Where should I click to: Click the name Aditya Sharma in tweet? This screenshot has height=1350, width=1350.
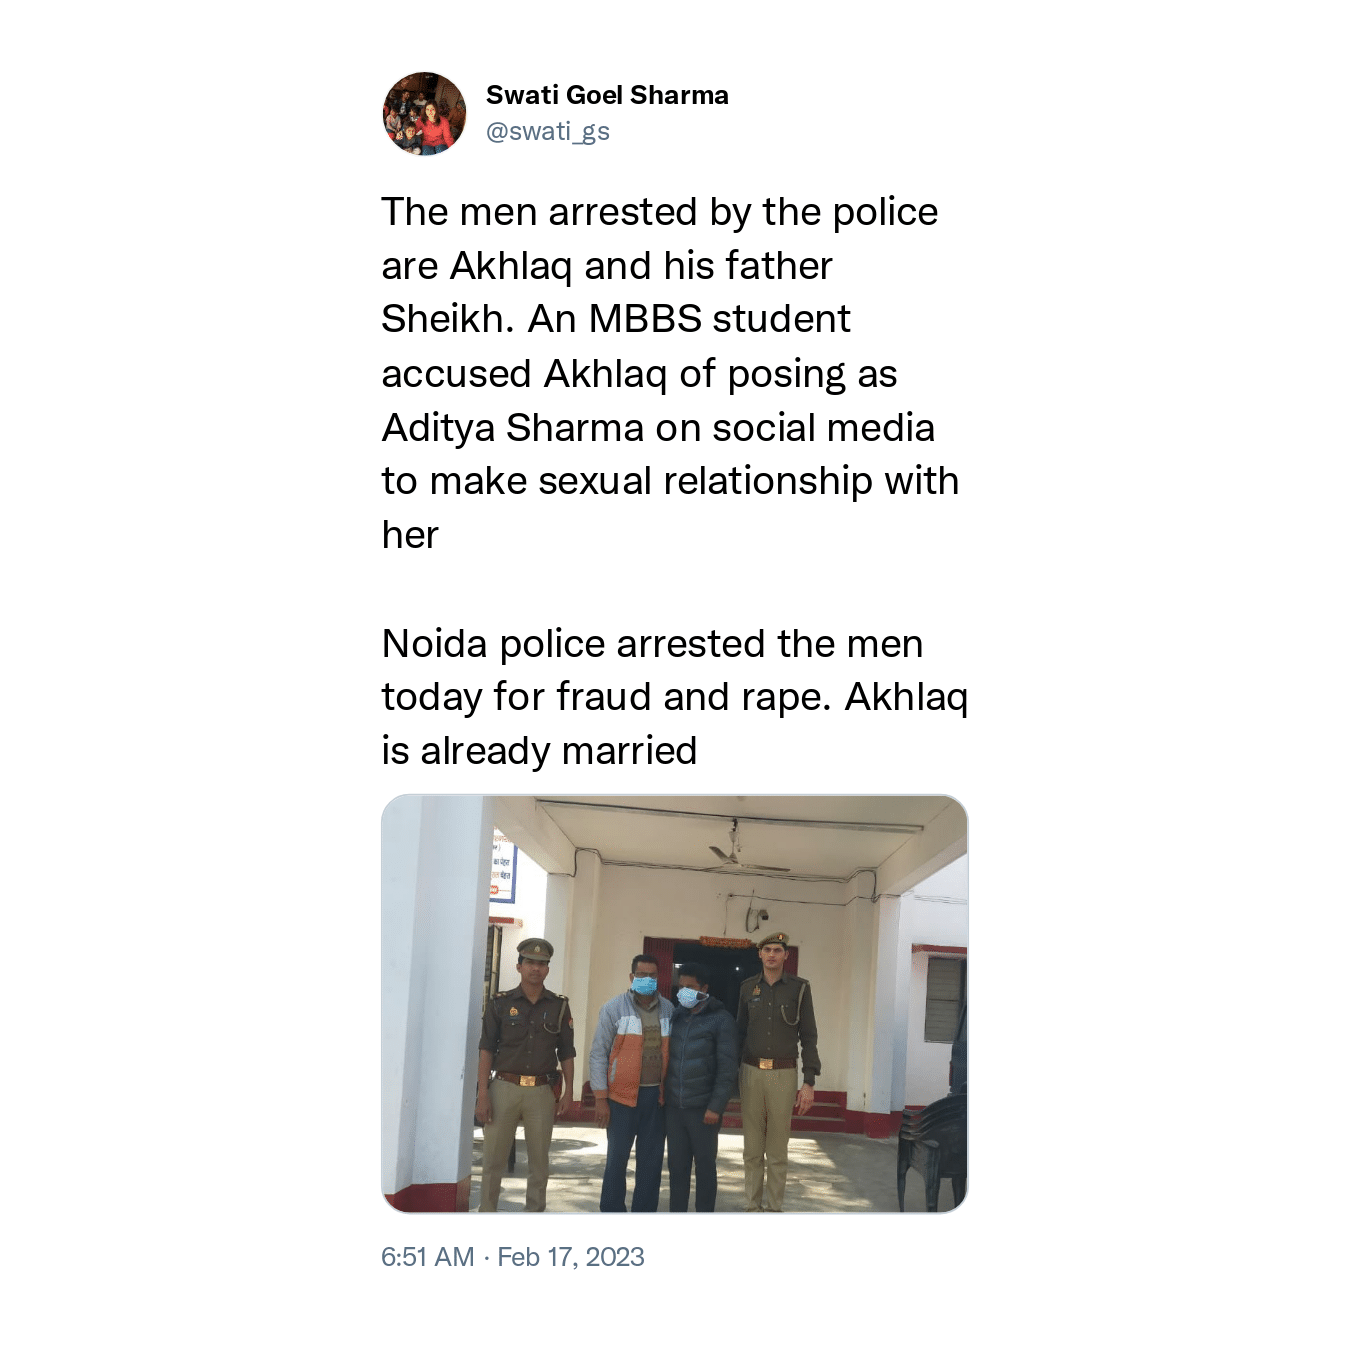[513, 428]
